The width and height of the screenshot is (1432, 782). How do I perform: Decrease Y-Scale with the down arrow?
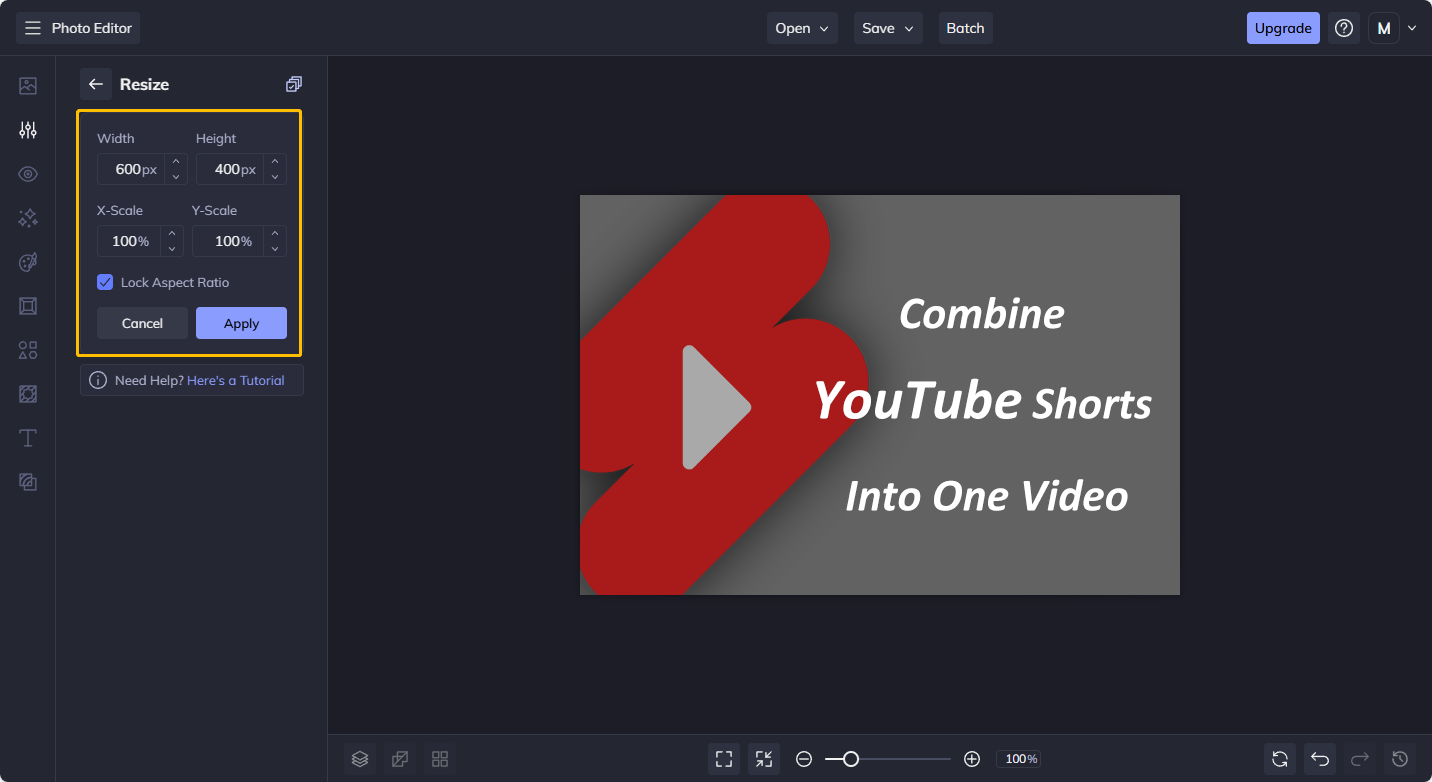[275, 249]
